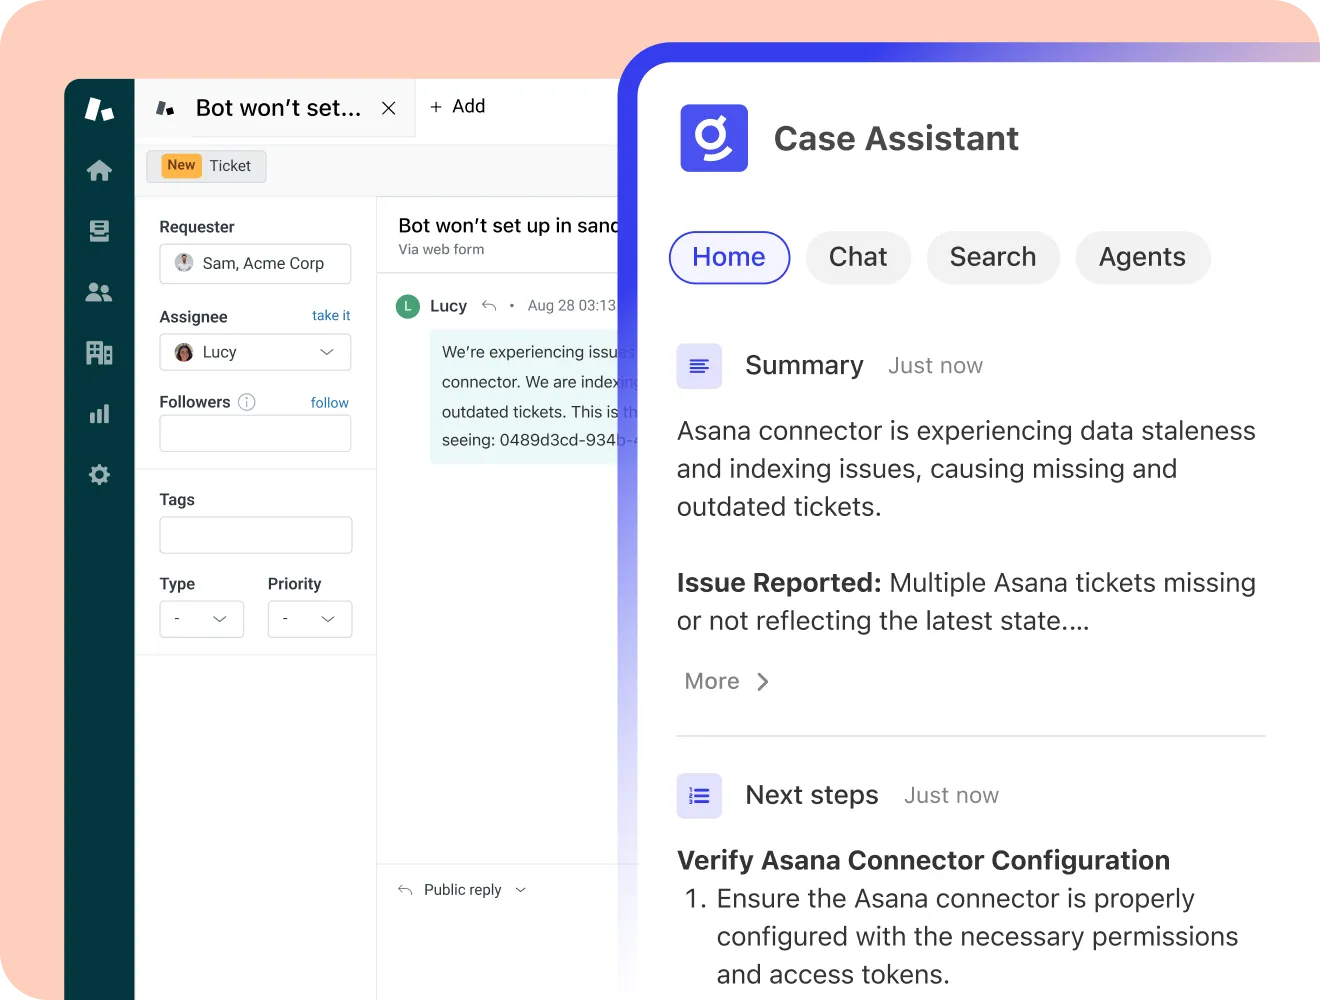
Task: Open the Public reply type dropdown
Action: click(475, 890)
